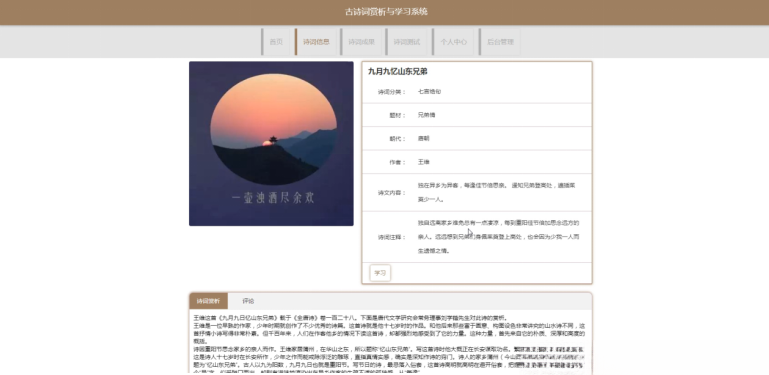Click the theme value 兄弟情

pos(427,115)
